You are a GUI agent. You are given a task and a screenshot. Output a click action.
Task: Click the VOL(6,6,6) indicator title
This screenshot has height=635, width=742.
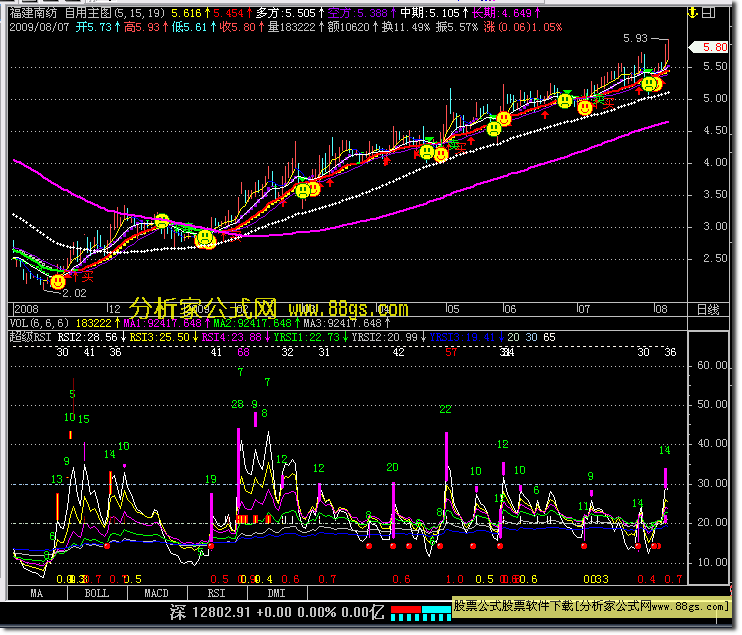pyautogui.click(x=39, y=323)
